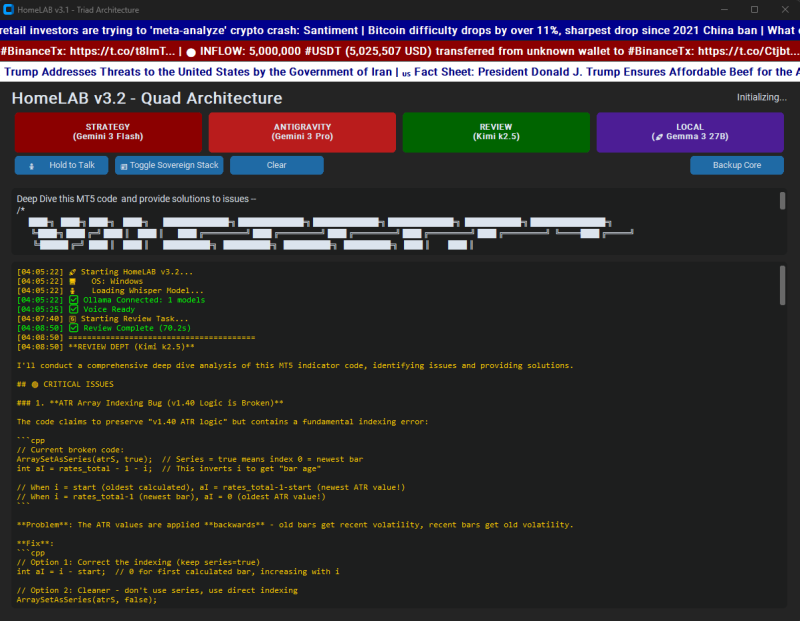Image resolution: width=800 pixels, height=621 pixels.
Task: Click the rocket icon beside "Starting HomeLAB v3.2"
Action: (74, 270)
